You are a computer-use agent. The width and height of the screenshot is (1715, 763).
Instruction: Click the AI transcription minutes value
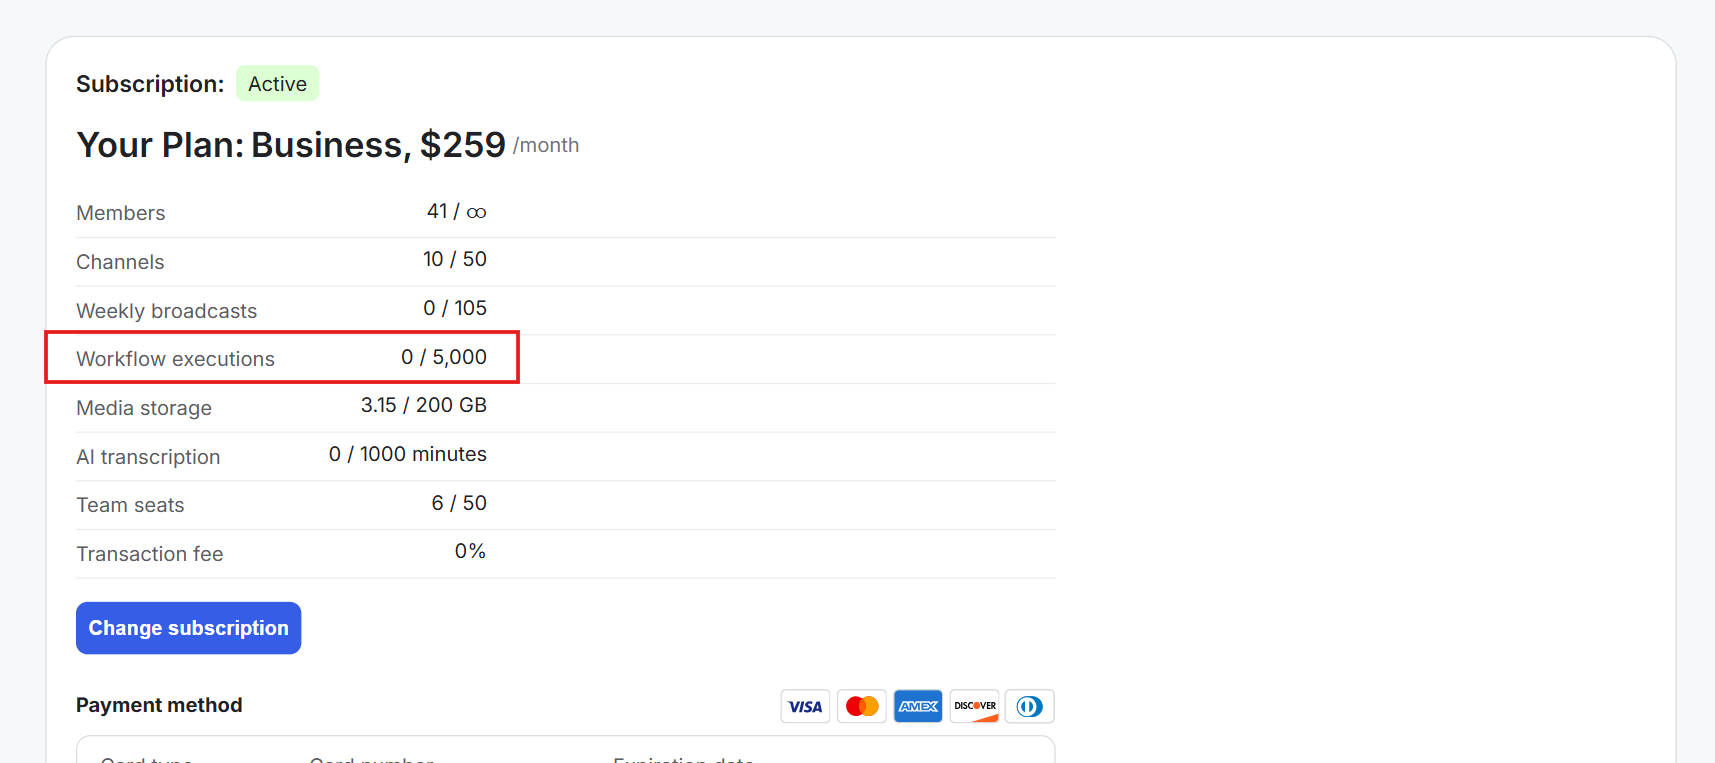pyautogui.click(x=408, y=454)
